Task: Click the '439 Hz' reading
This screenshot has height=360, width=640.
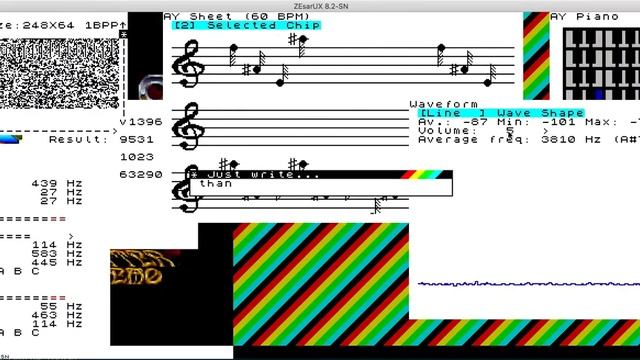Action: pyautogui.click(x=57, y=183)
